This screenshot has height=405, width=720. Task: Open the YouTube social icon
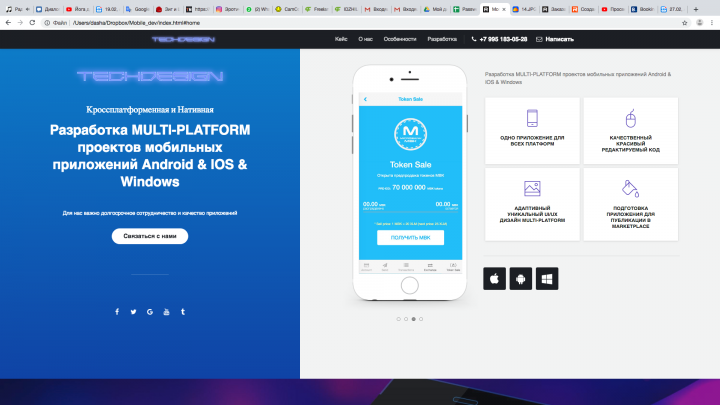(x=166, y=312)
